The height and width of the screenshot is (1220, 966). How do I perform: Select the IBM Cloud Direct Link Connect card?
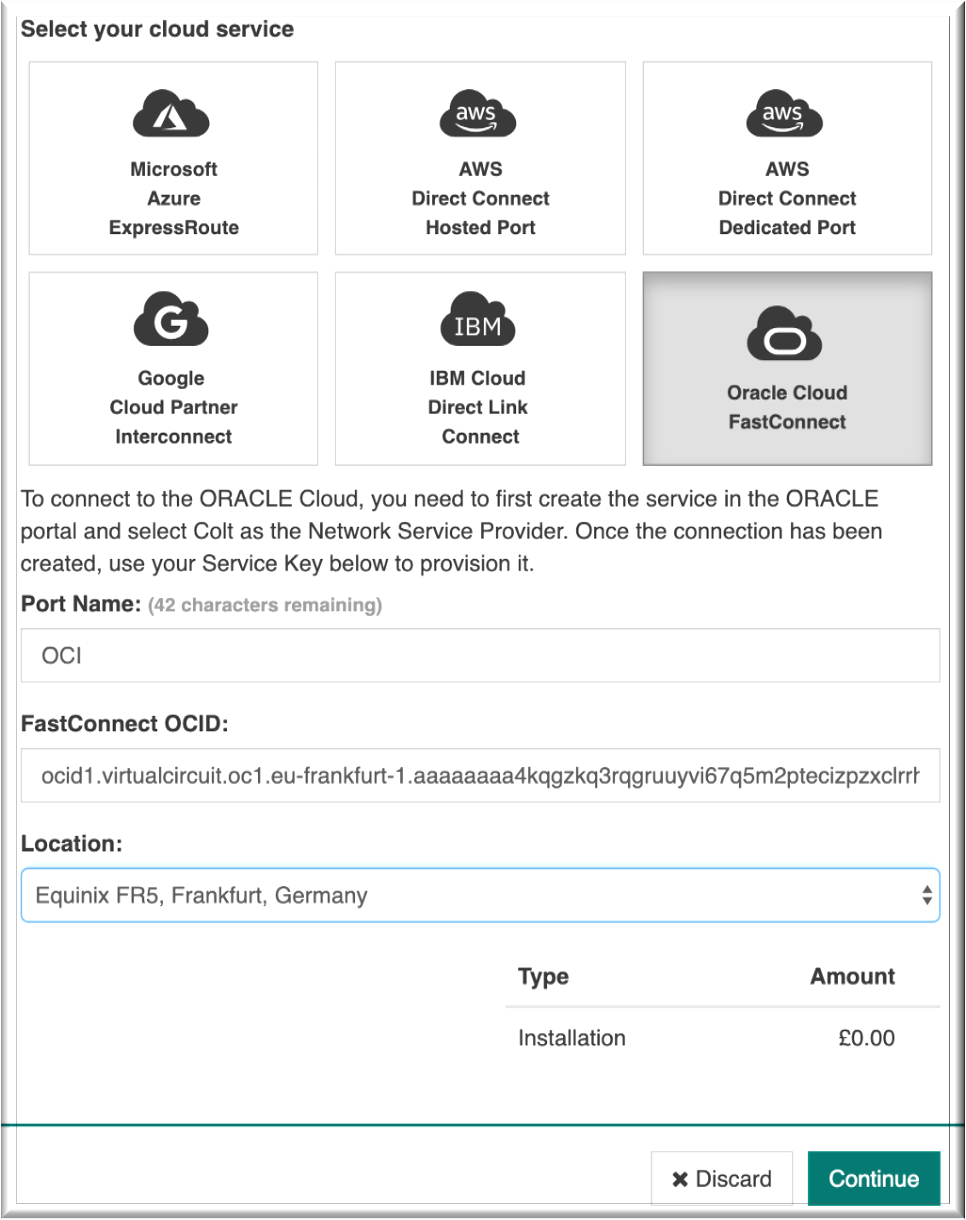pyautogui.click(x=479, y=367)
